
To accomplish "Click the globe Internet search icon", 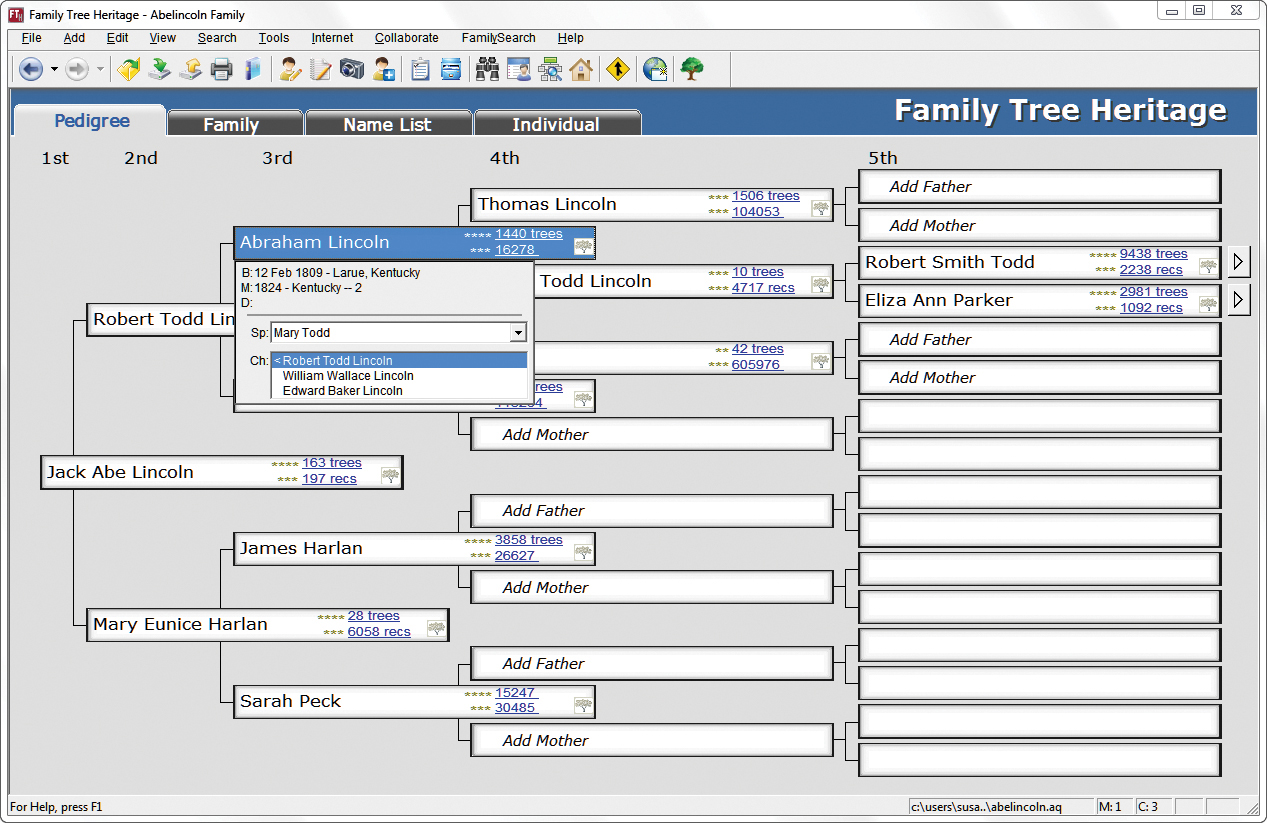I will tap(655, 69).
